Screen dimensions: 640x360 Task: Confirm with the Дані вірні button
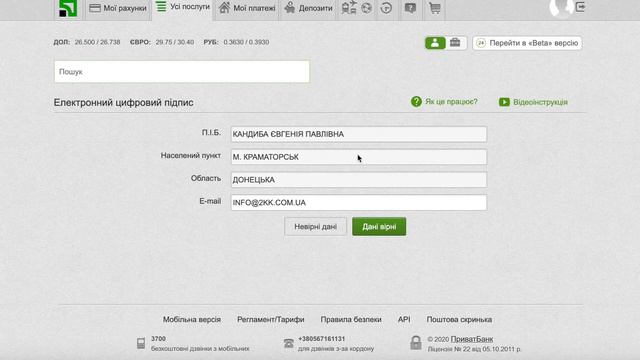379,227
